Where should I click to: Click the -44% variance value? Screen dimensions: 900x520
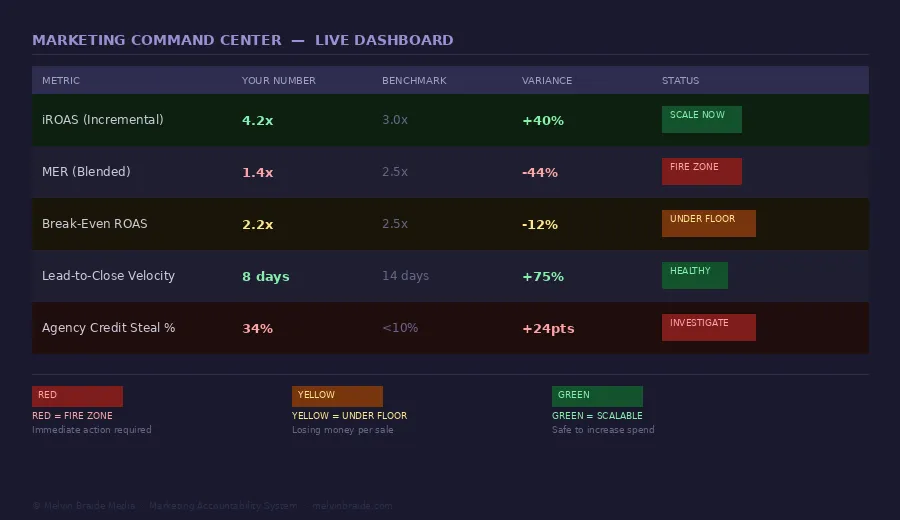point(540,172)
